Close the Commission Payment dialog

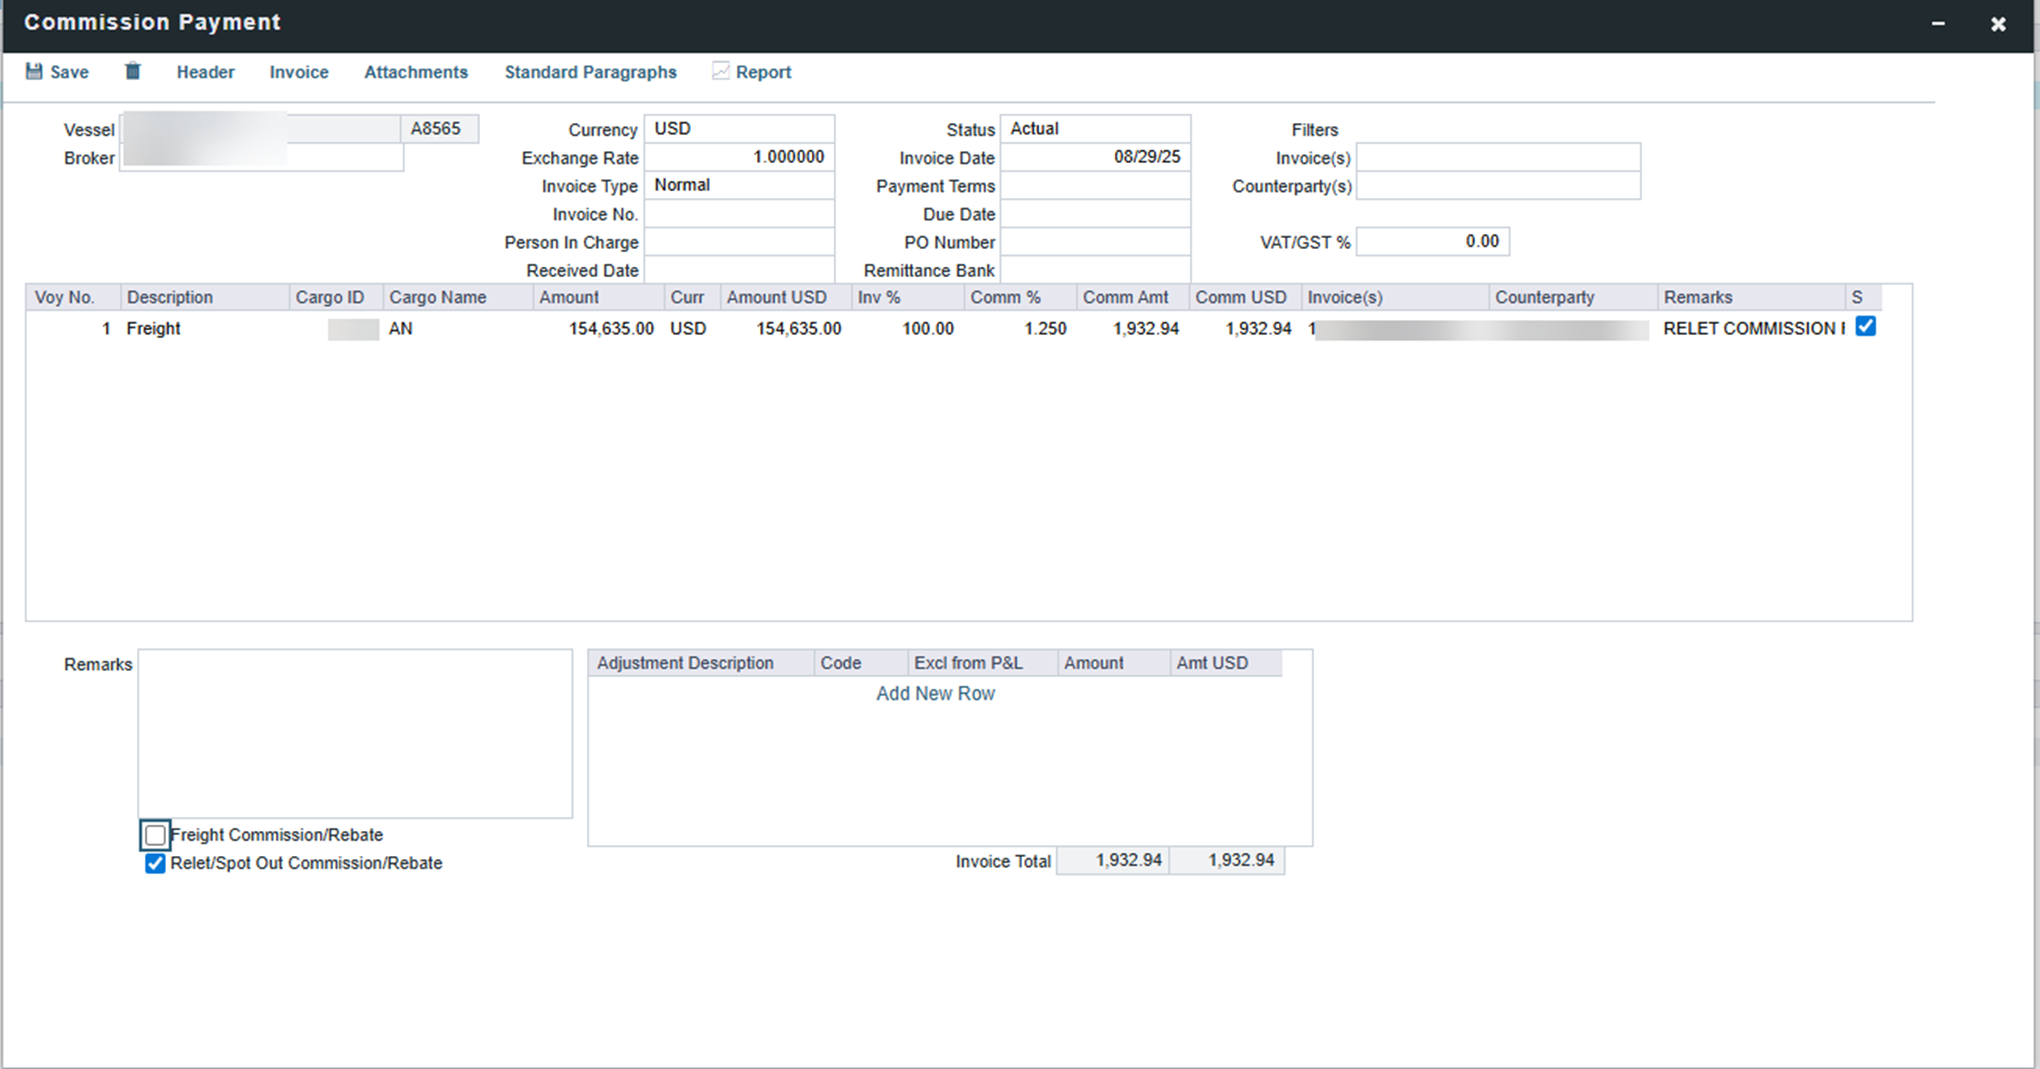pos(1998,24)
